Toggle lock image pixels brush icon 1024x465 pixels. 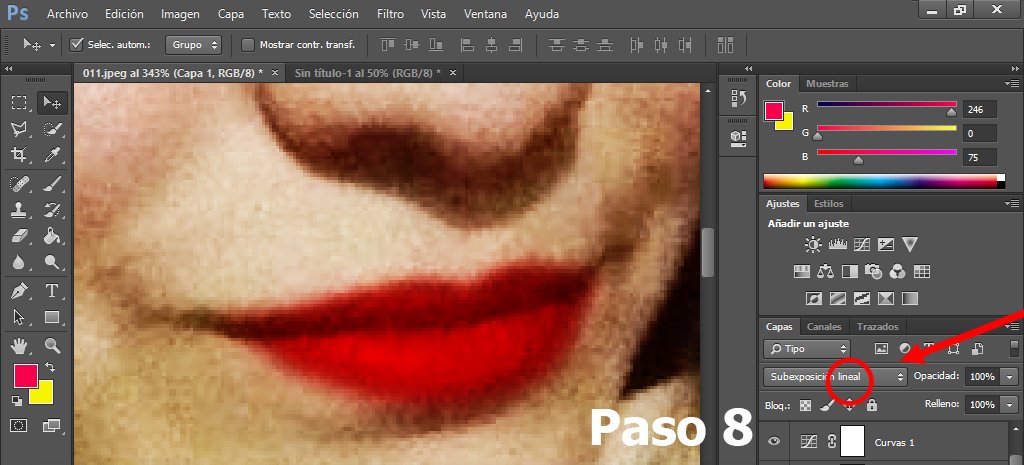click(827, 406)
